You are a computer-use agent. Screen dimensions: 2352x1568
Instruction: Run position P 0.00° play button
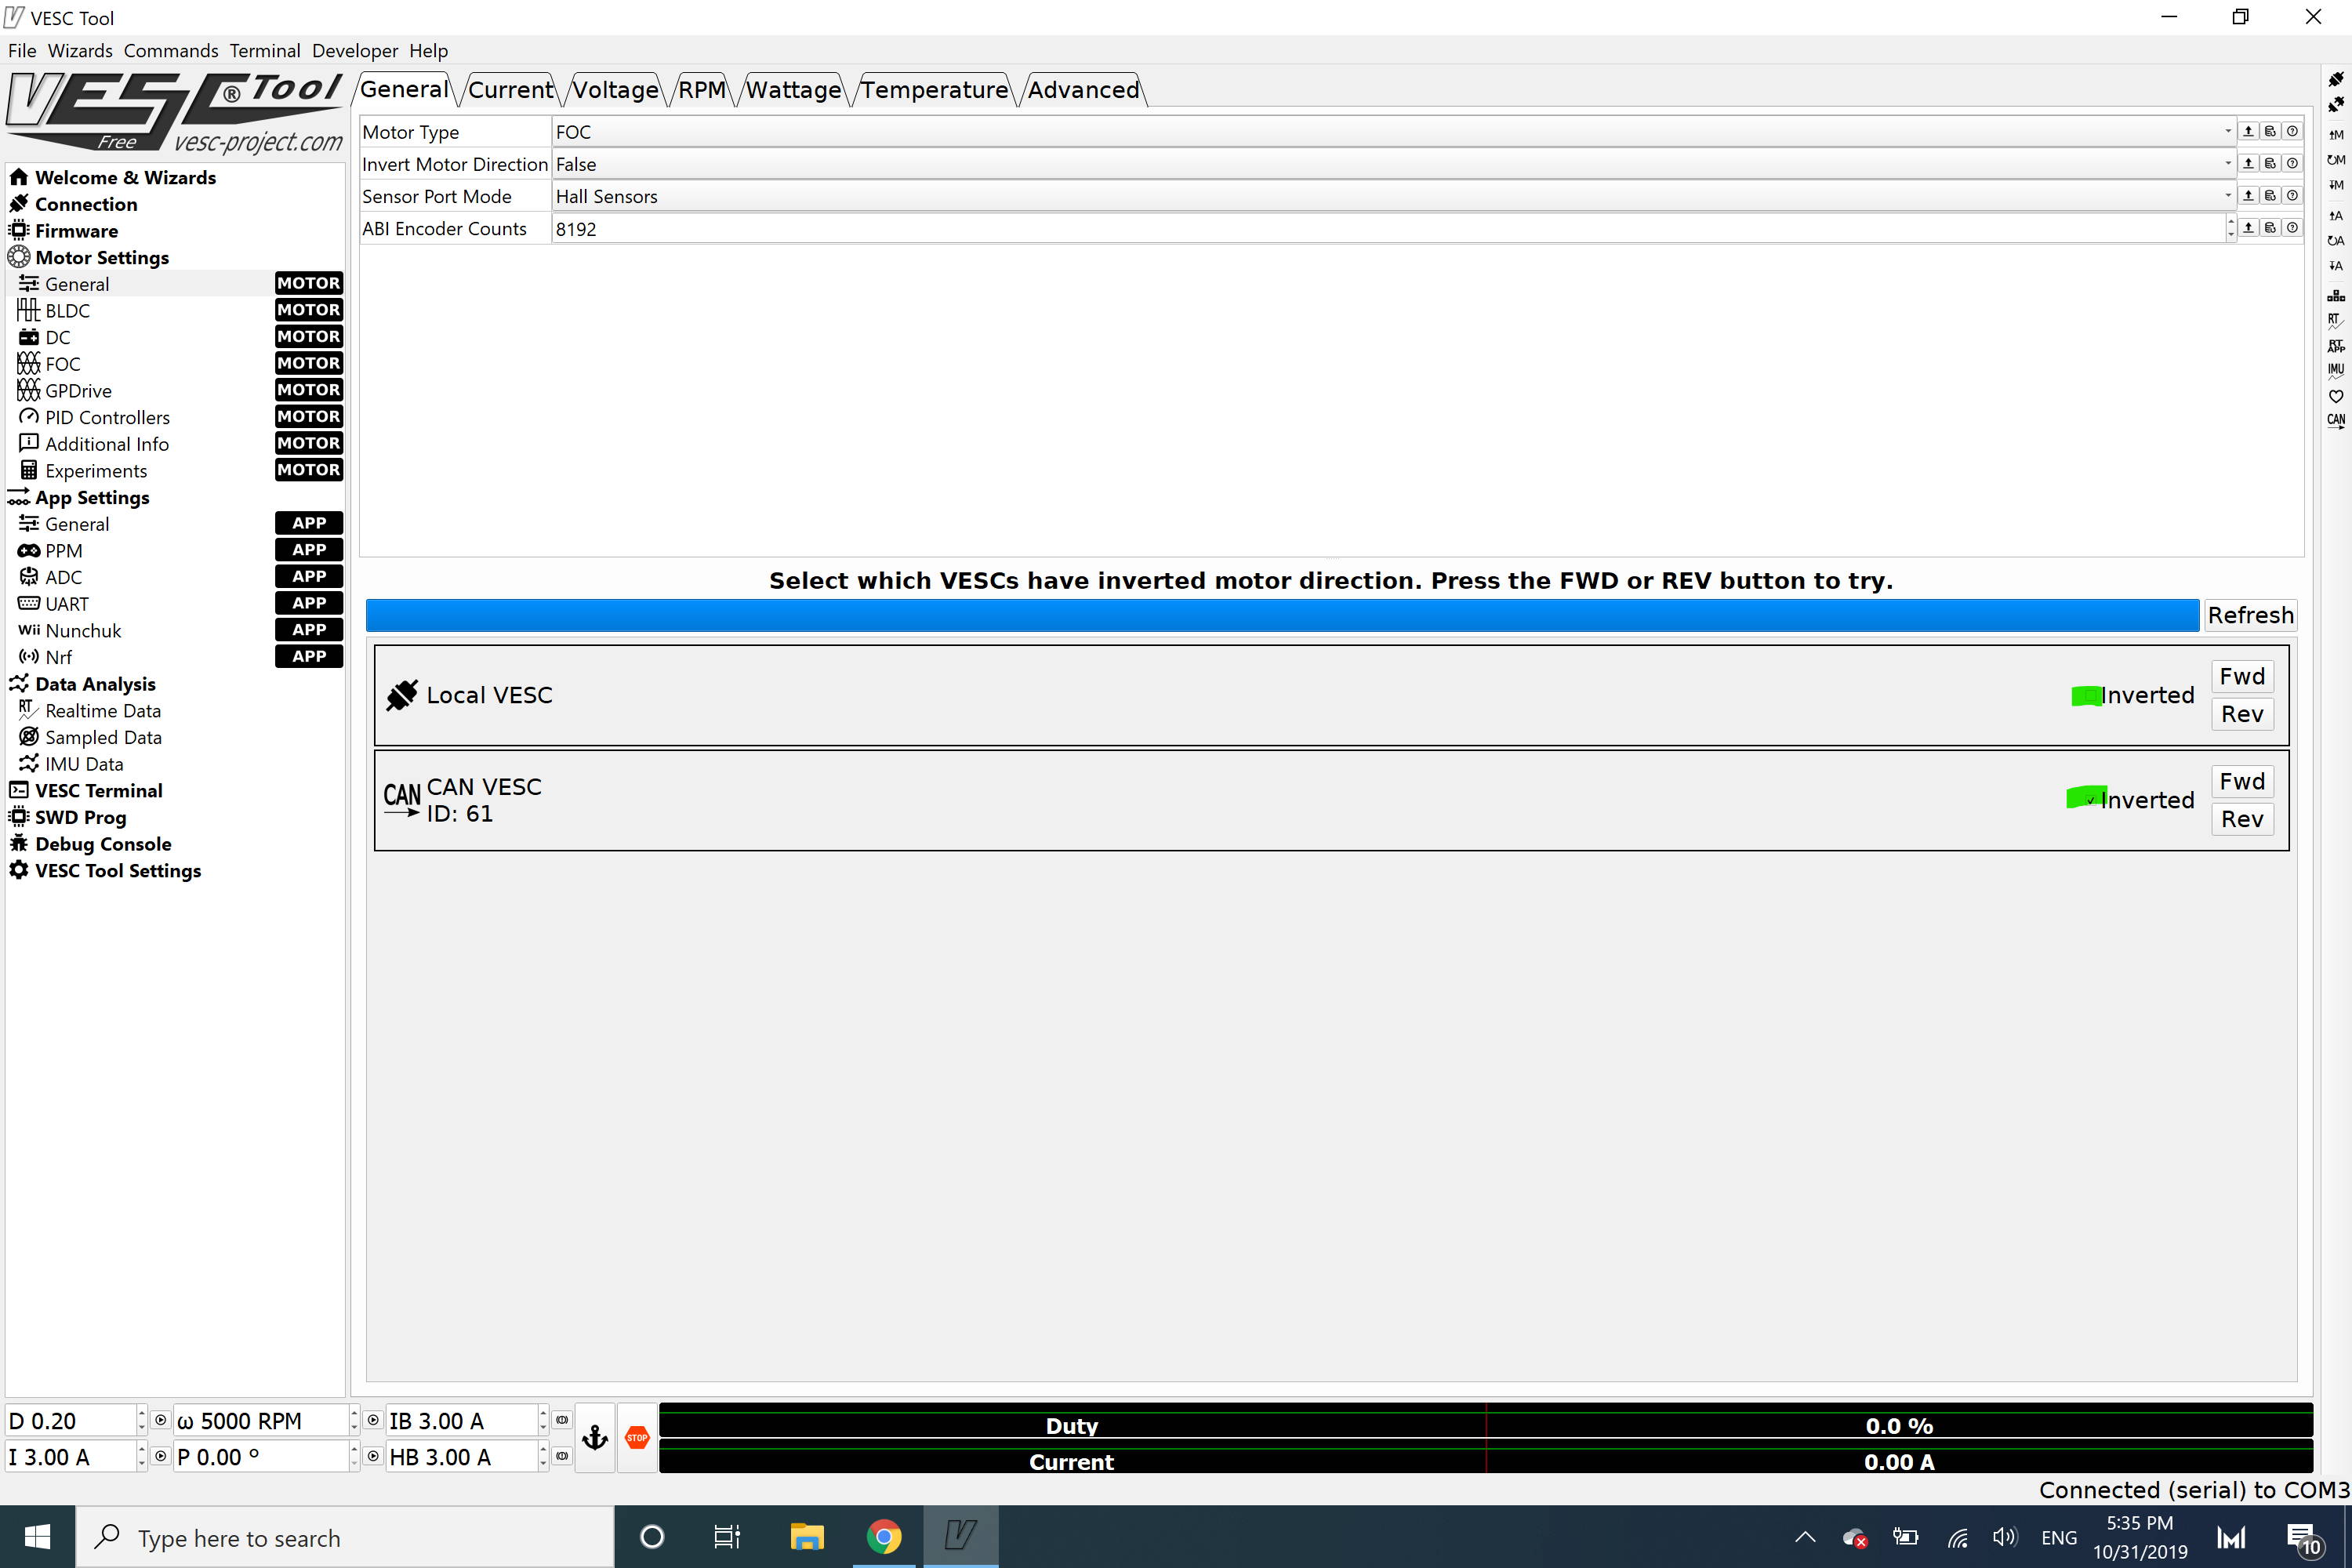coord(373,1456)
